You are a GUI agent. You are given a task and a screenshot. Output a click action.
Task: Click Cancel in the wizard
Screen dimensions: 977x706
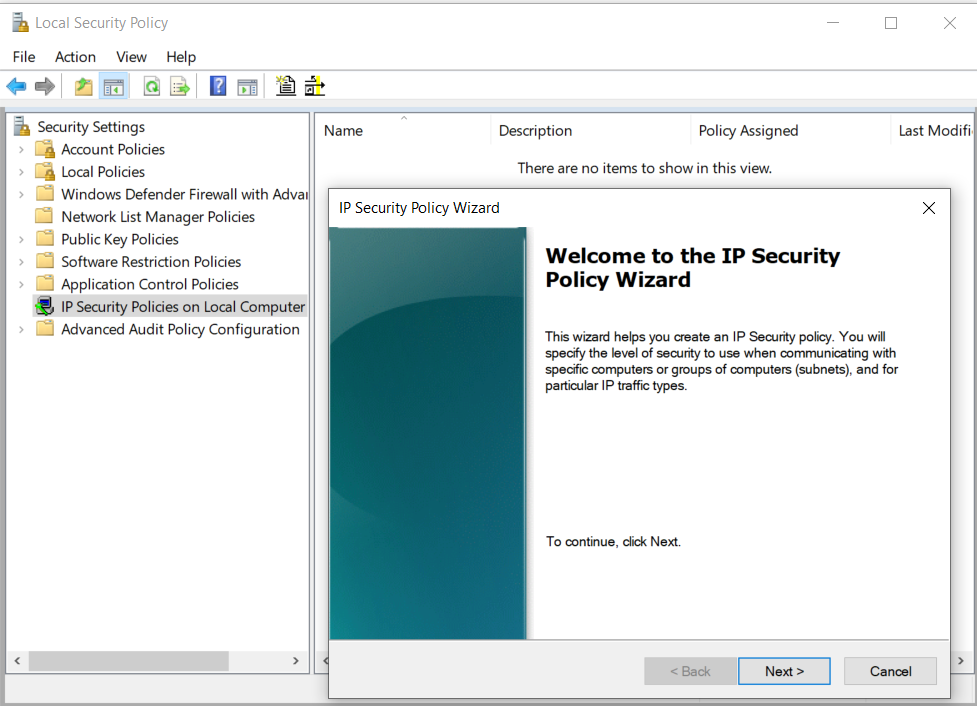890,671
